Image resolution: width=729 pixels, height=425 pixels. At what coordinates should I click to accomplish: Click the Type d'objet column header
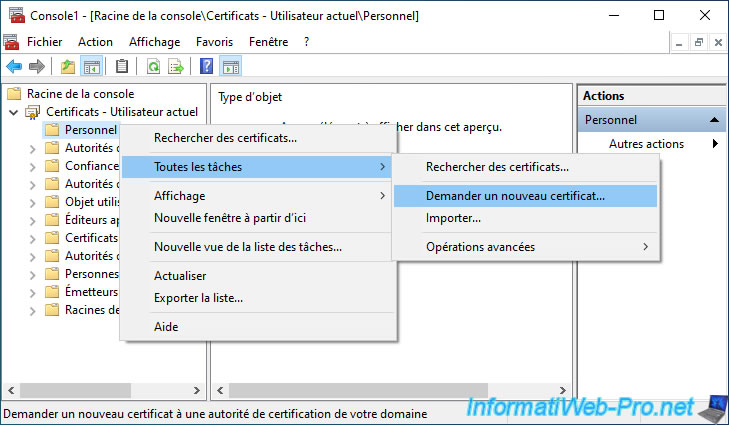tap(250, 97)
